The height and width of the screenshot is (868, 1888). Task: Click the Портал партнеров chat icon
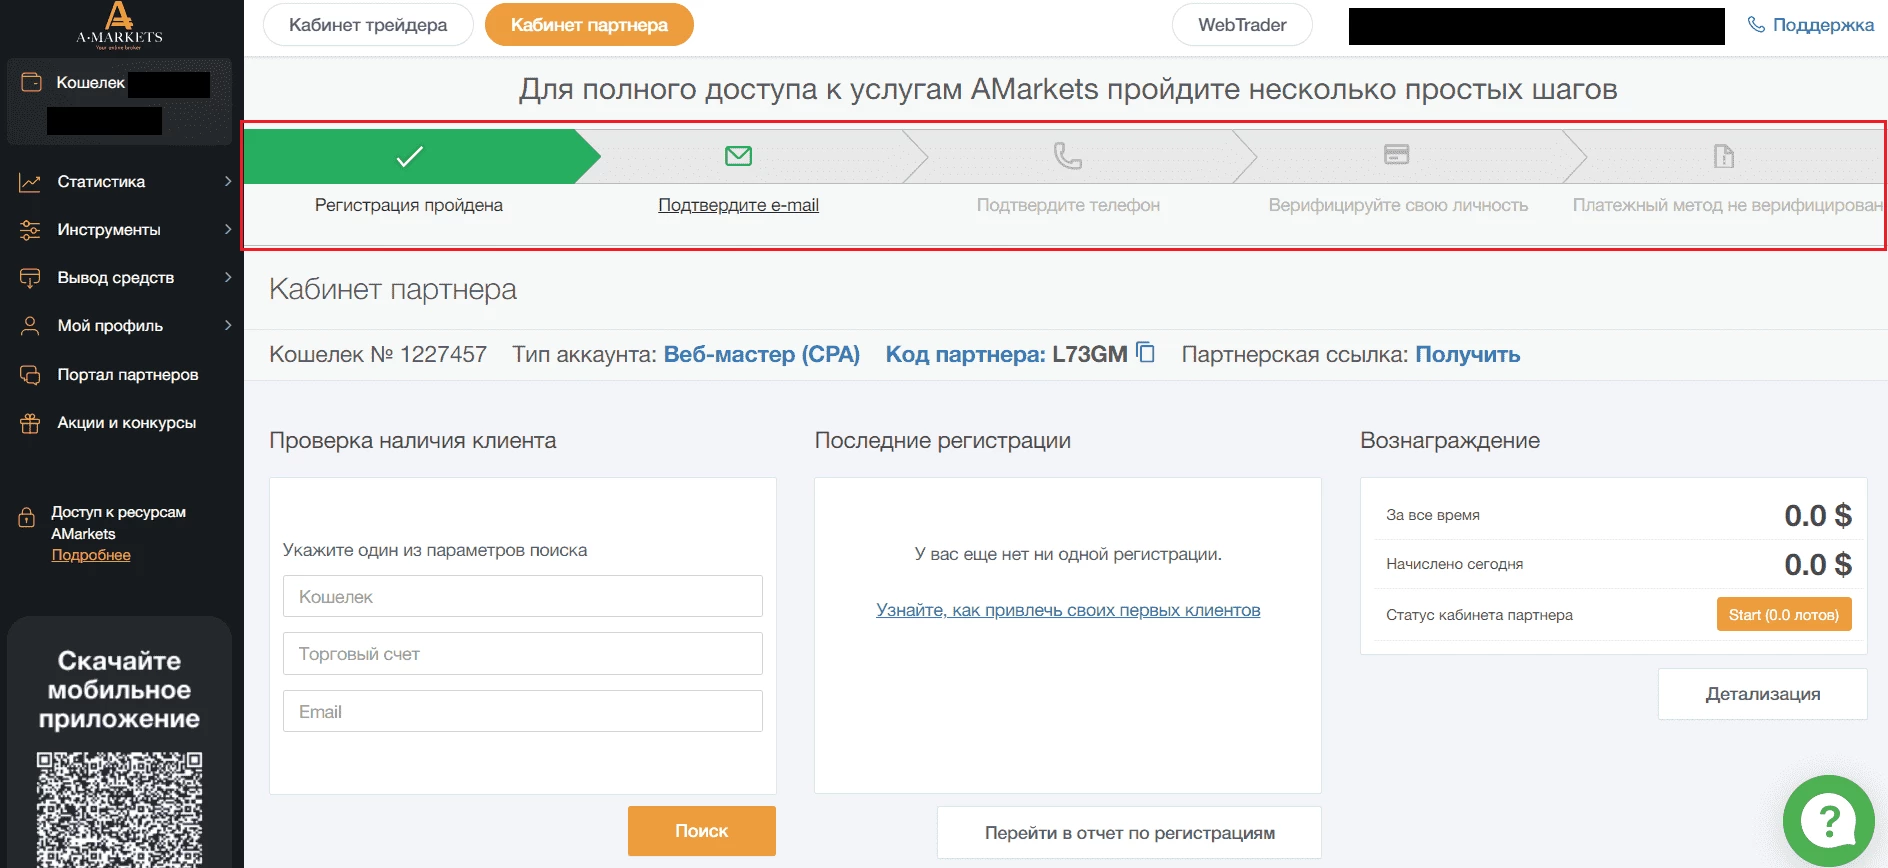point(30,375)
